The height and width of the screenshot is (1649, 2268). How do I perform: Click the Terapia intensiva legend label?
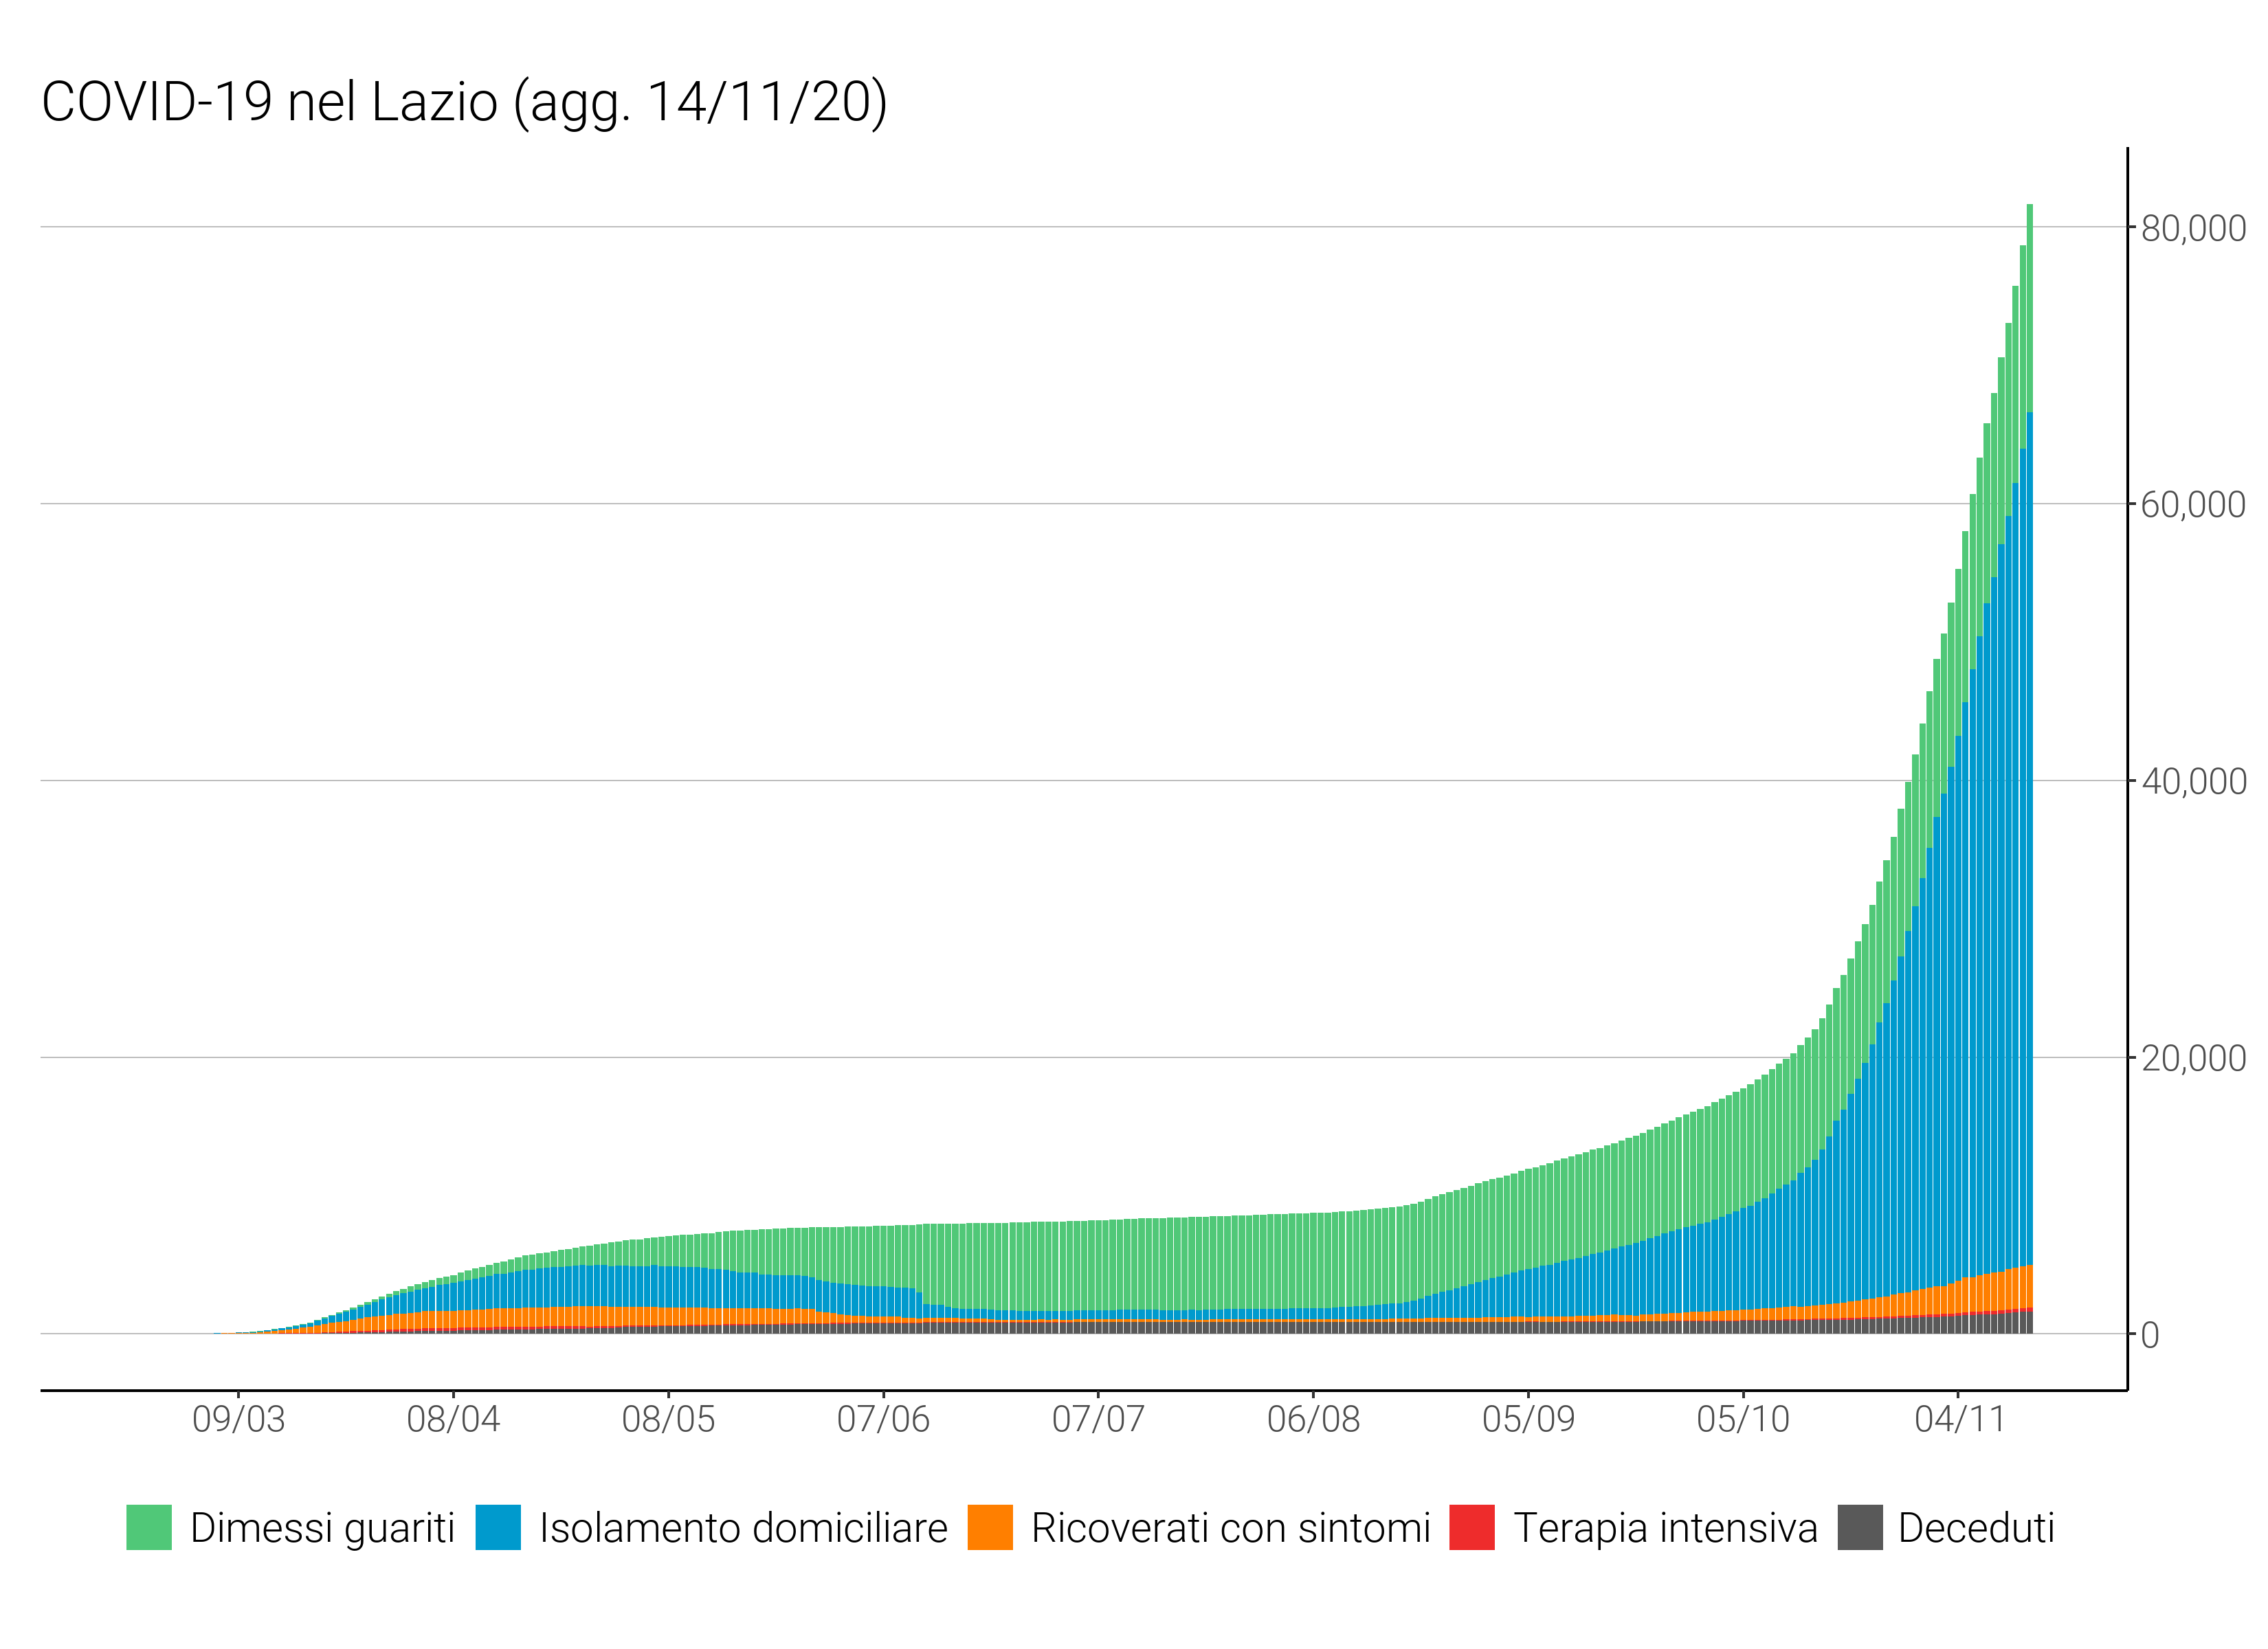(x=1665, y=1528)
